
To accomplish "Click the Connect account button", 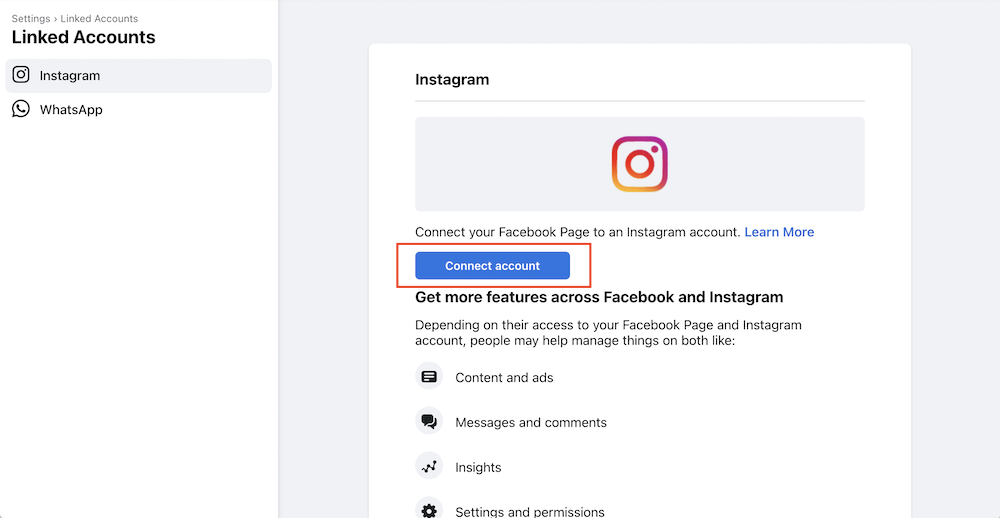I will 492,265.
